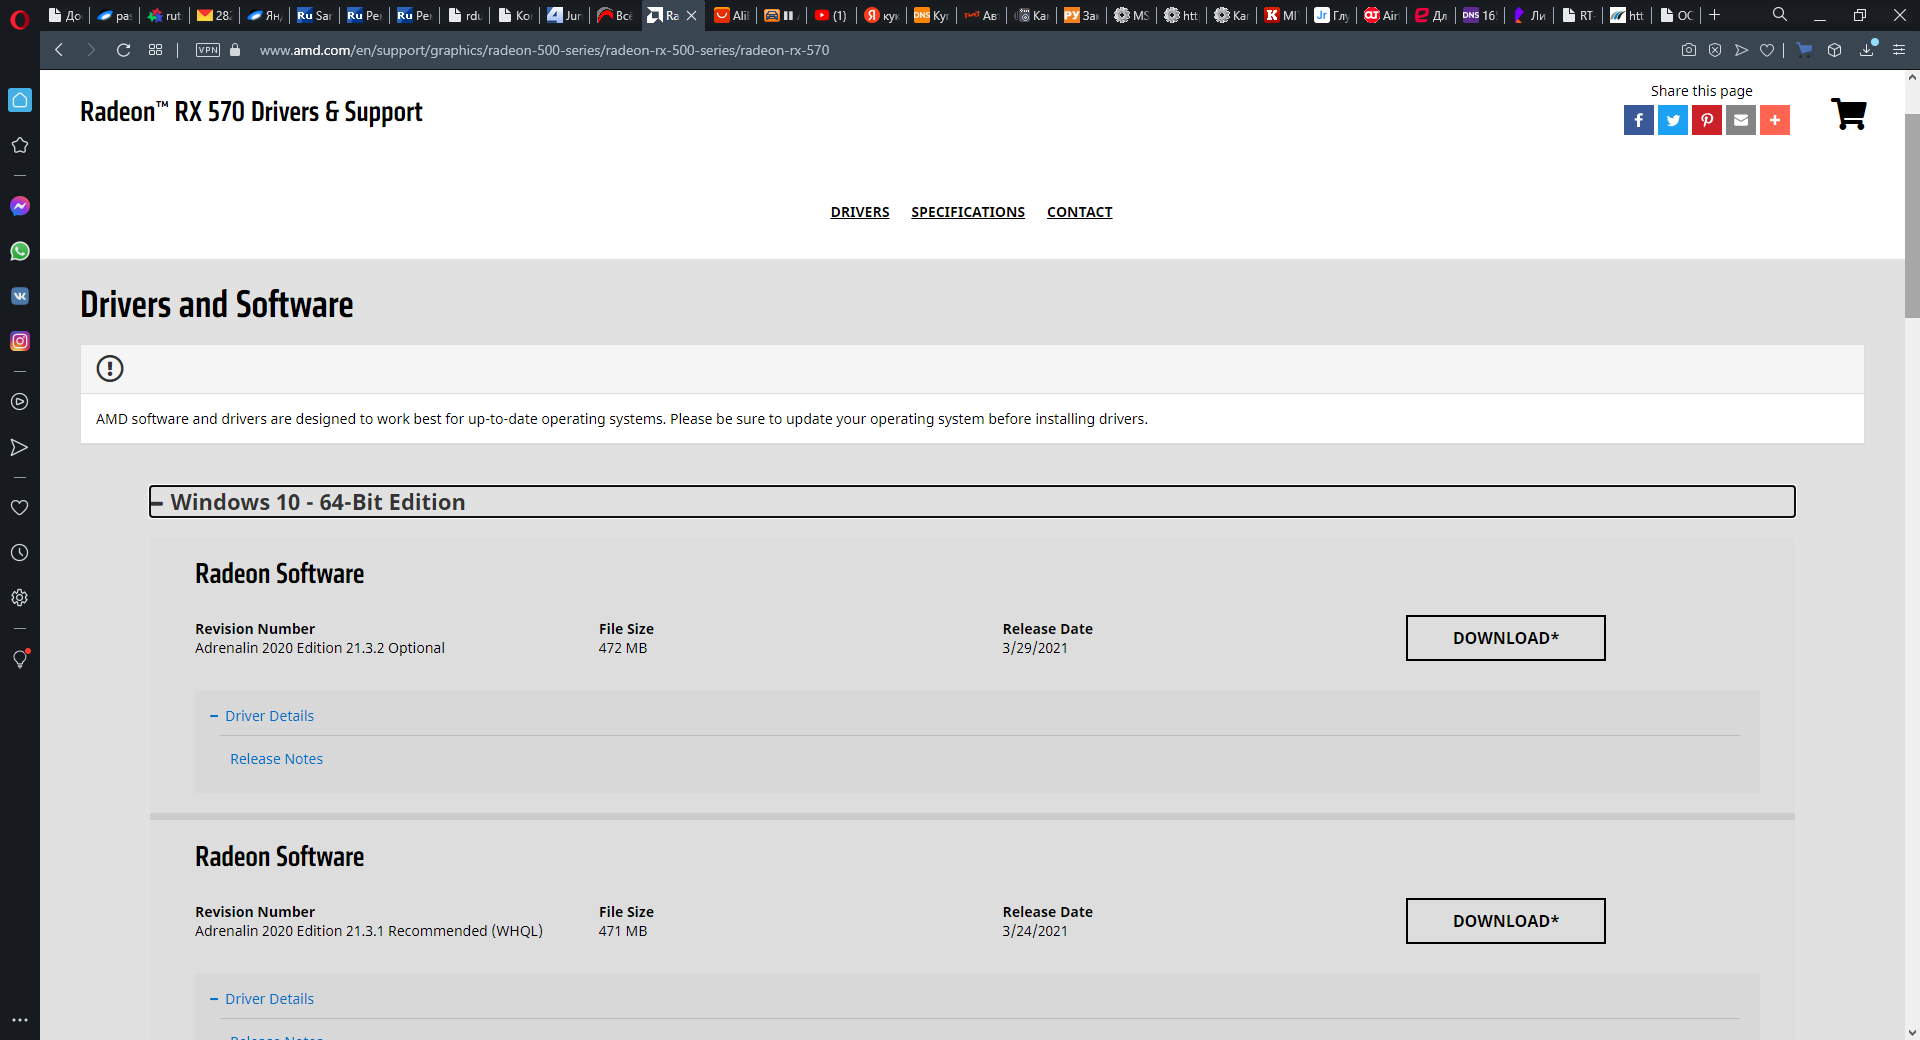Switch to the rutracker 'rut' tab
1920x1040 pixels.
pyautogui.click(x=164, y=15)
